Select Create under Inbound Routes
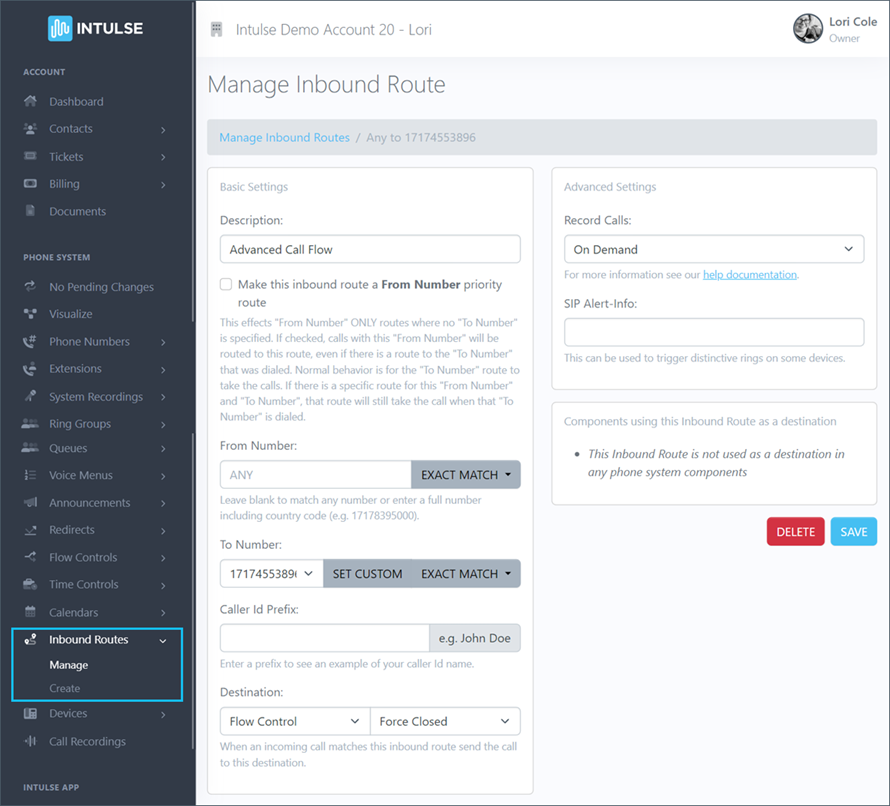 [64, 688]
